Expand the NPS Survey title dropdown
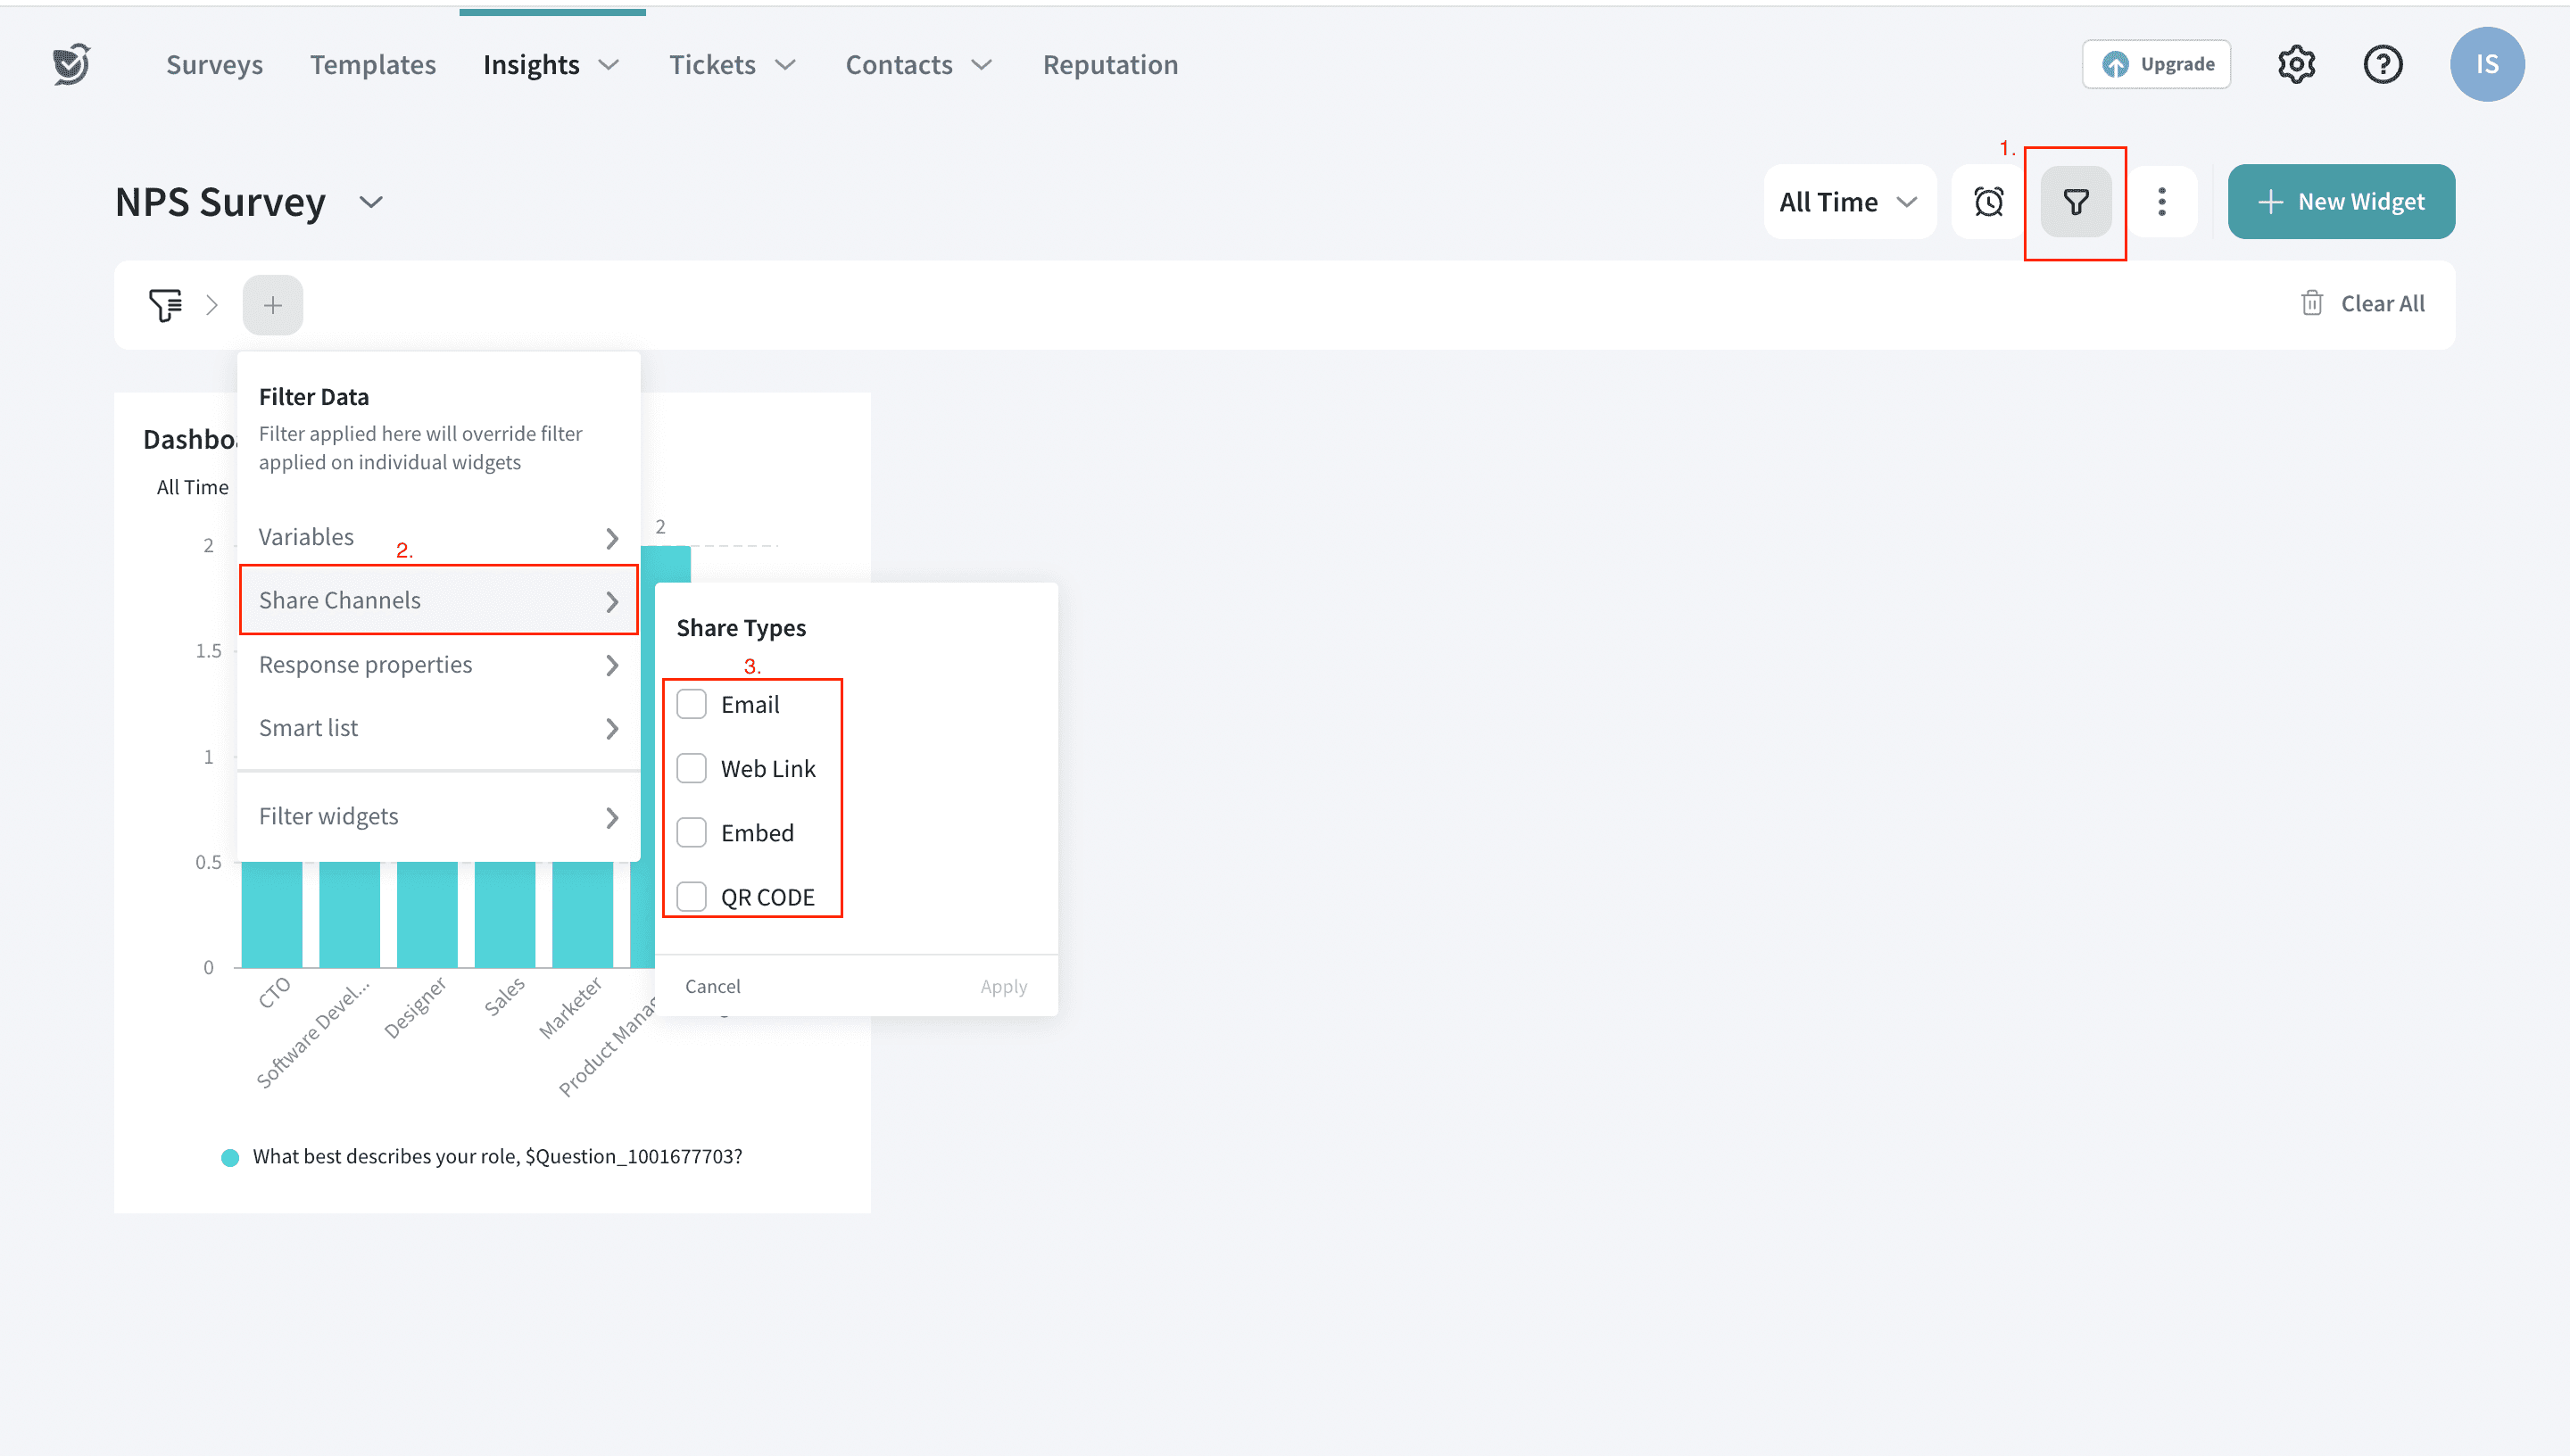 click(x=371, y=202)
